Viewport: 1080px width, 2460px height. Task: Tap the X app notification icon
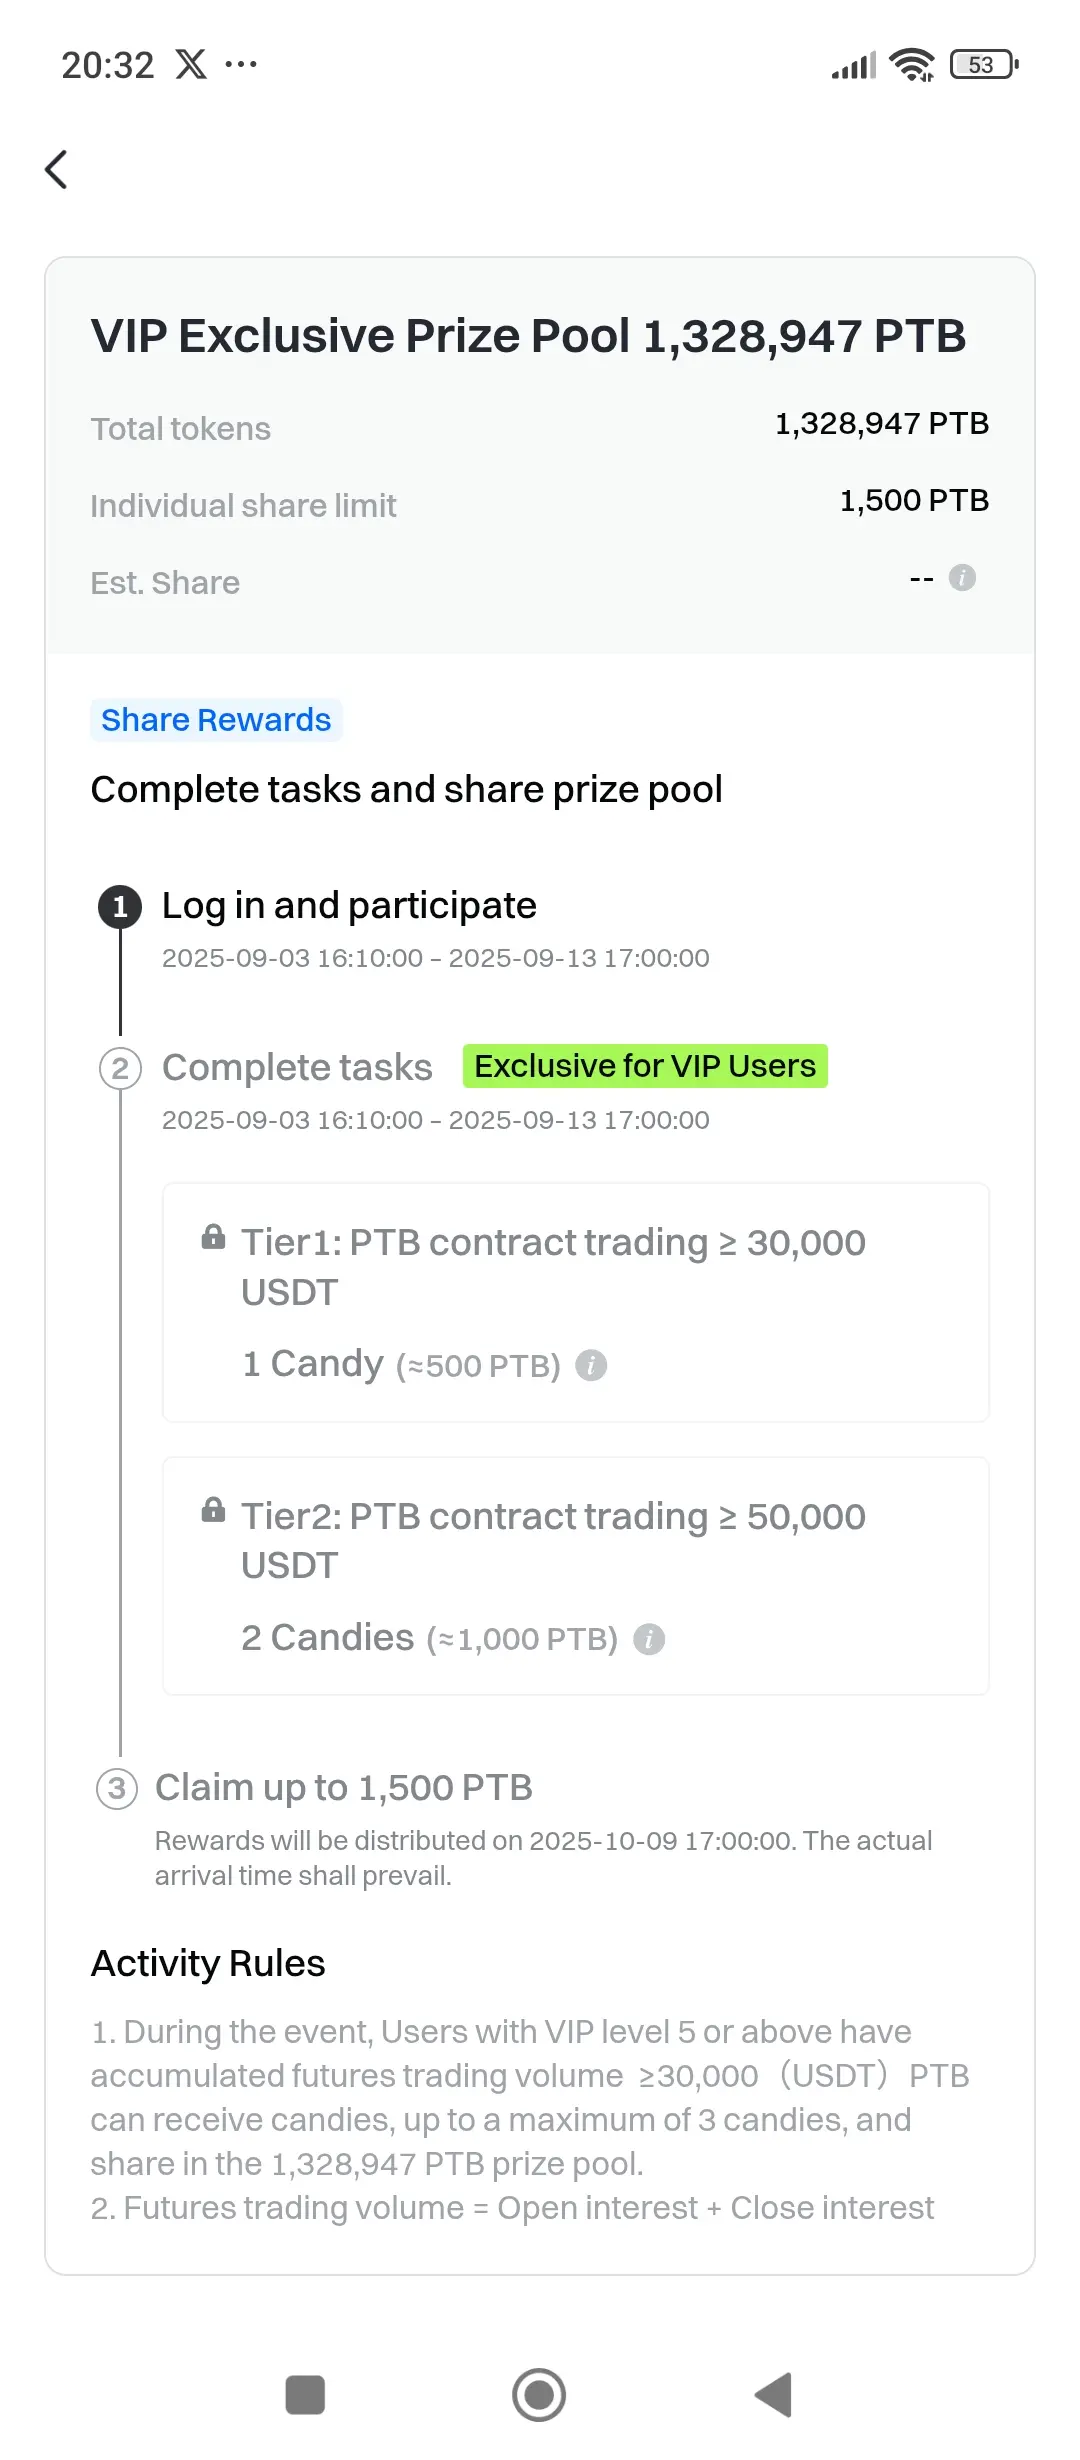tap(191, 65)
